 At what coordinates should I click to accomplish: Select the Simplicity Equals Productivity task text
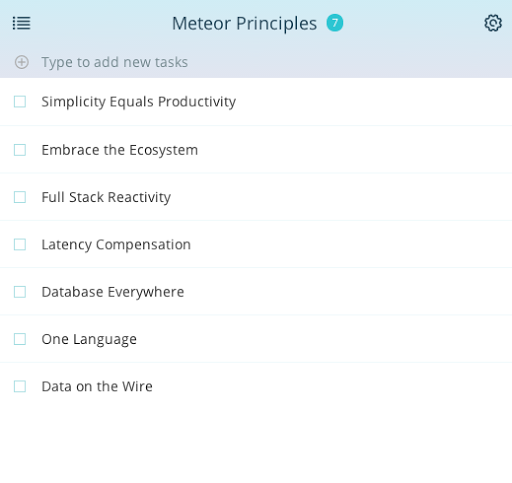click(139, 102)
